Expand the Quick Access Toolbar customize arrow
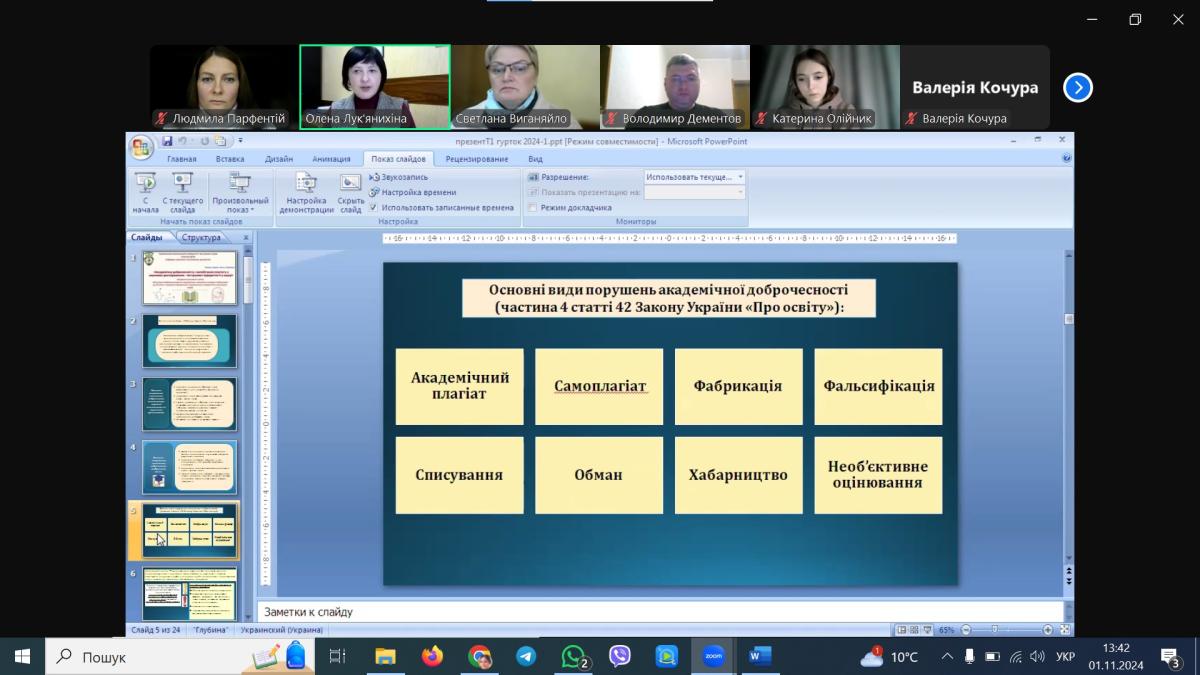The height and width of the screenshot is (675, 1200). pyautogui.click(x=241, y=141)
